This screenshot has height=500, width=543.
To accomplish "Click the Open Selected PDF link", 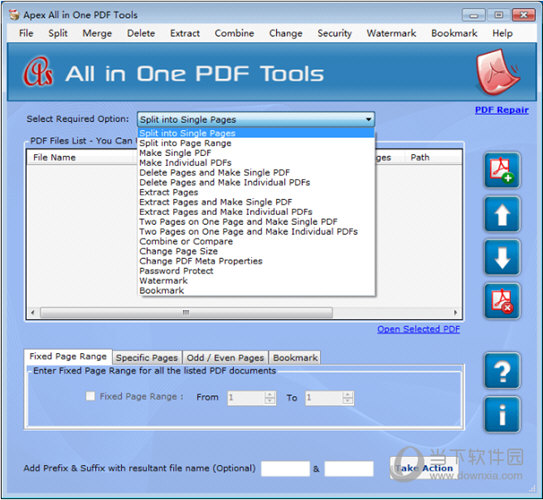I will (418, 329).
